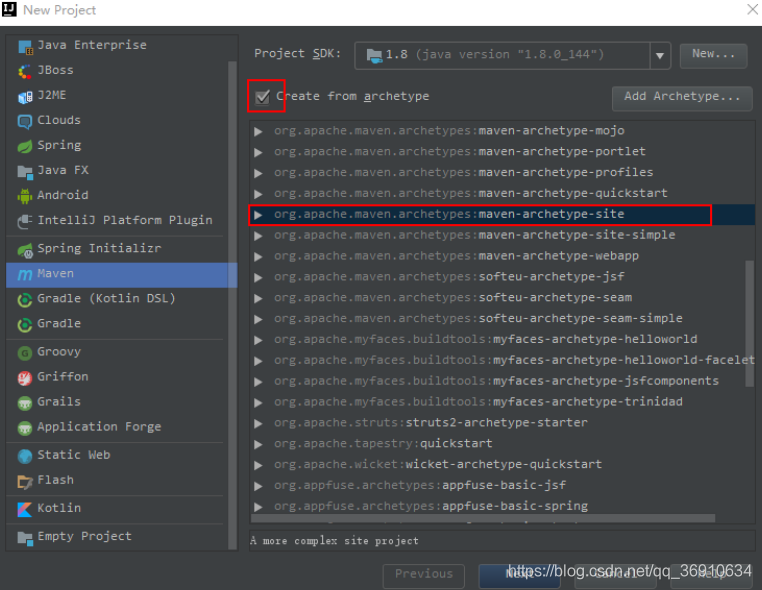
Task: Select struts2-archetype-starter row
Action: (x=502, y=423)
